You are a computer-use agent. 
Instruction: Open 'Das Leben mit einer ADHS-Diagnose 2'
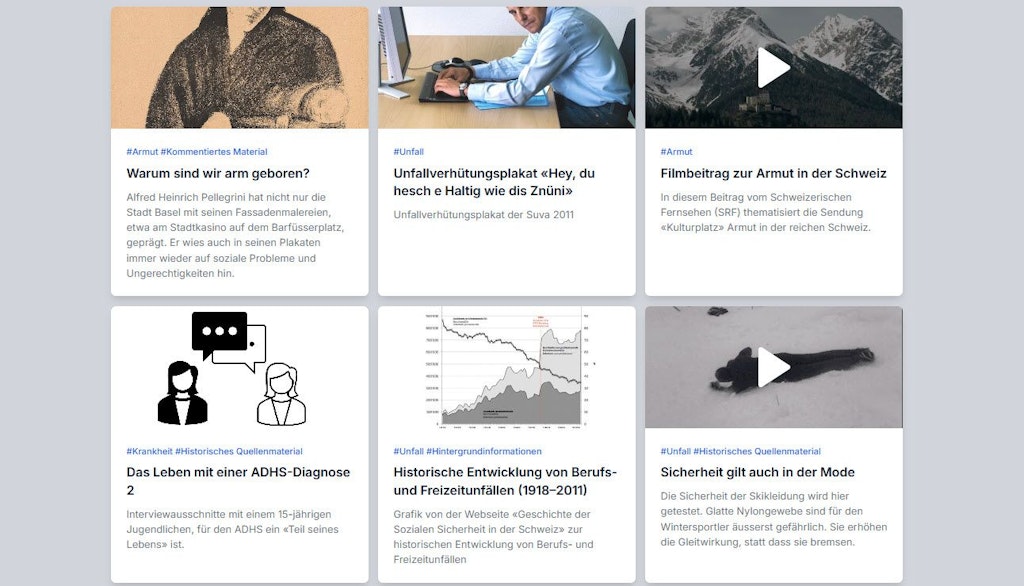tap(238, 481)
